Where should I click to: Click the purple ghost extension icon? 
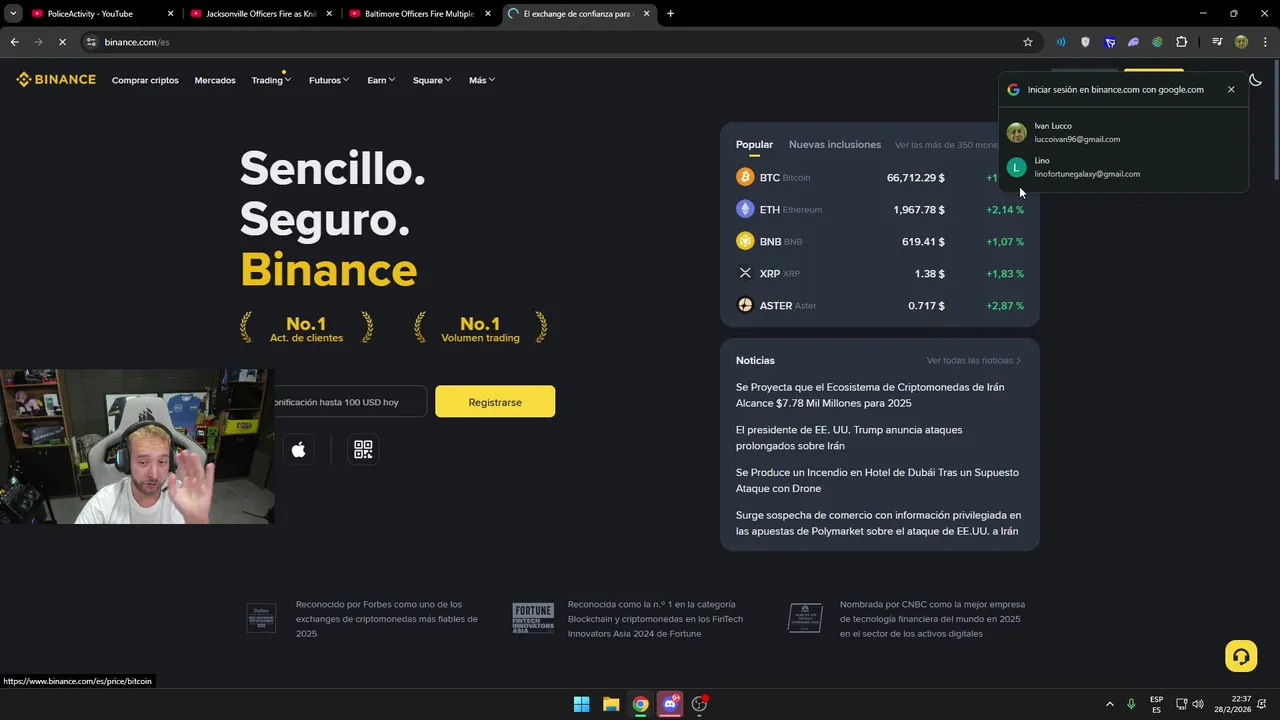tap(1133, 42)
